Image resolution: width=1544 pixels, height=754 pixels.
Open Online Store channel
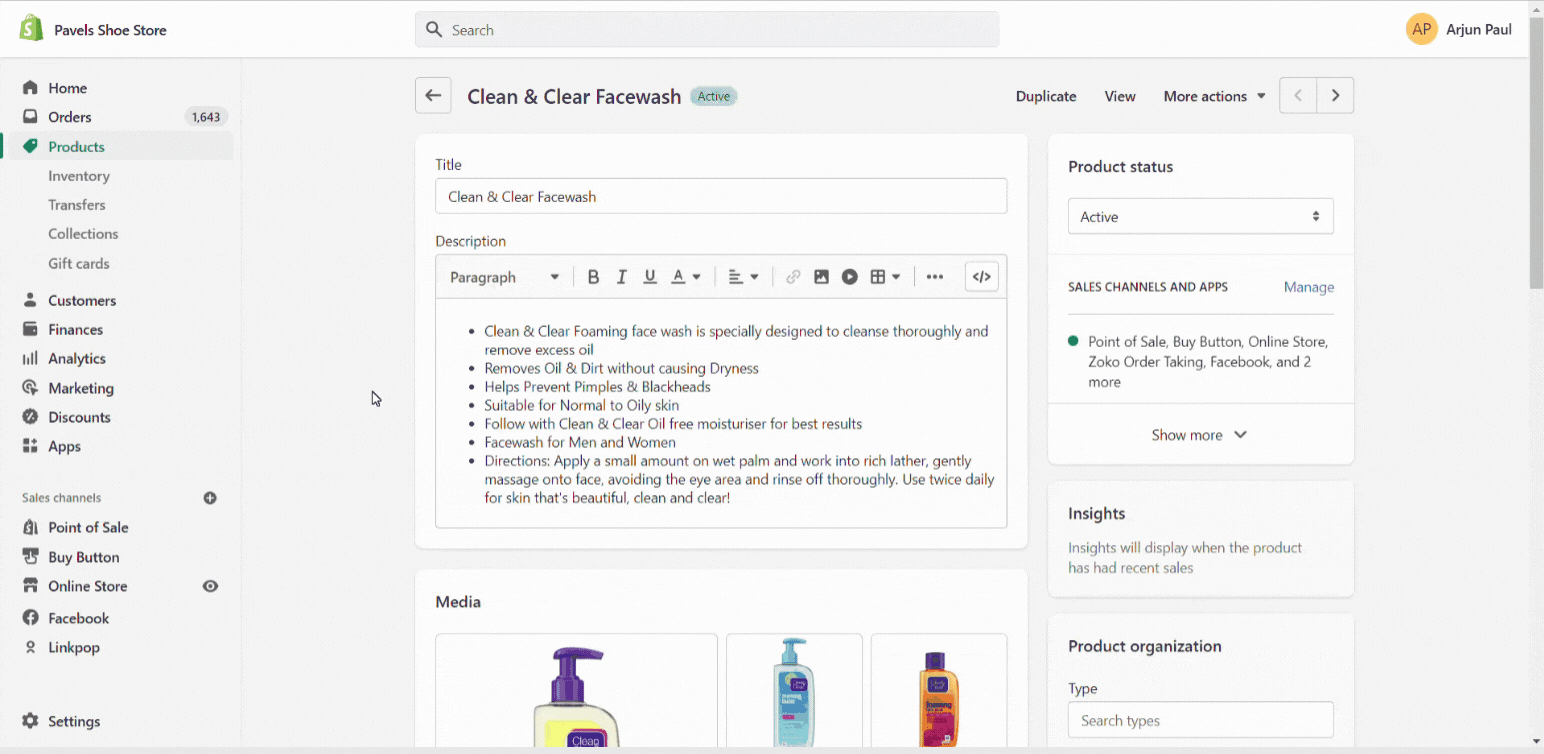click(88, 586)
